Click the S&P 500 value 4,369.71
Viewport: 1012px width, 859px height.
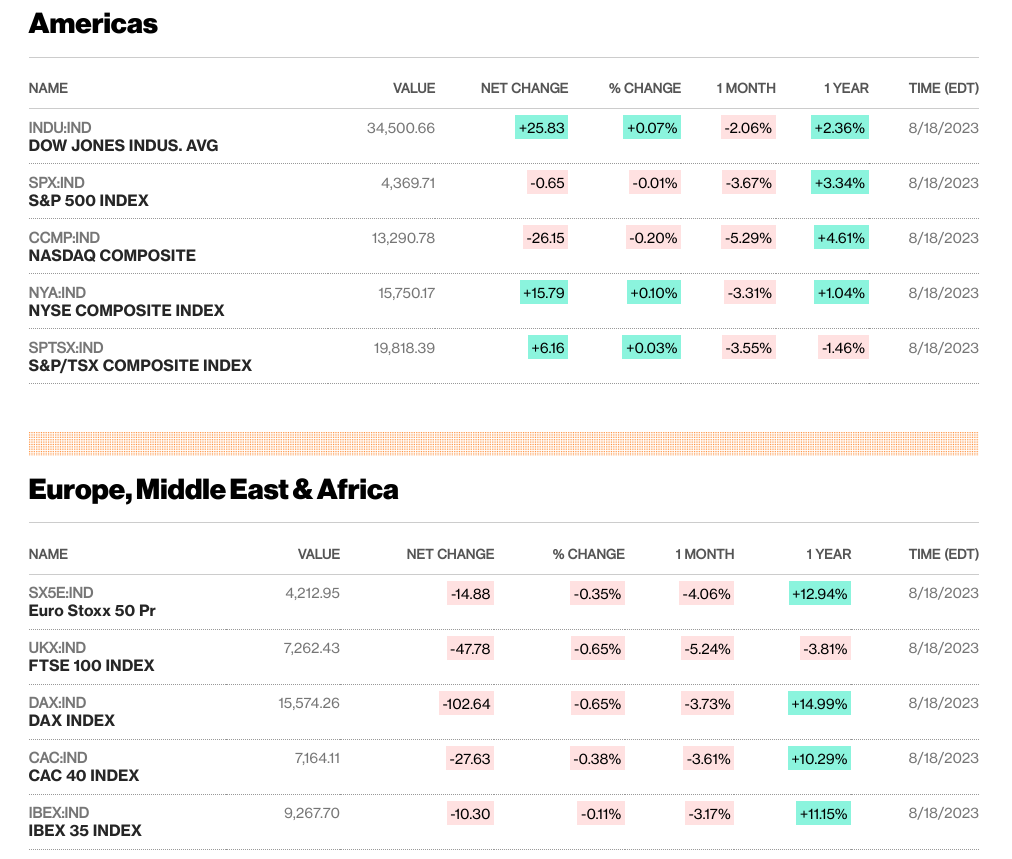(x=408, y=183)
